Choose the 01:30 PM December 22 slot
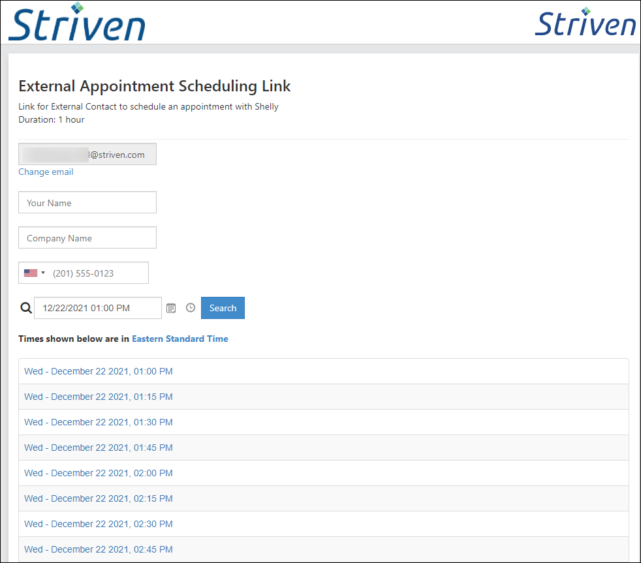Image resolution: width=641 pixels, height=563 pixels. [x=323, y=422]
